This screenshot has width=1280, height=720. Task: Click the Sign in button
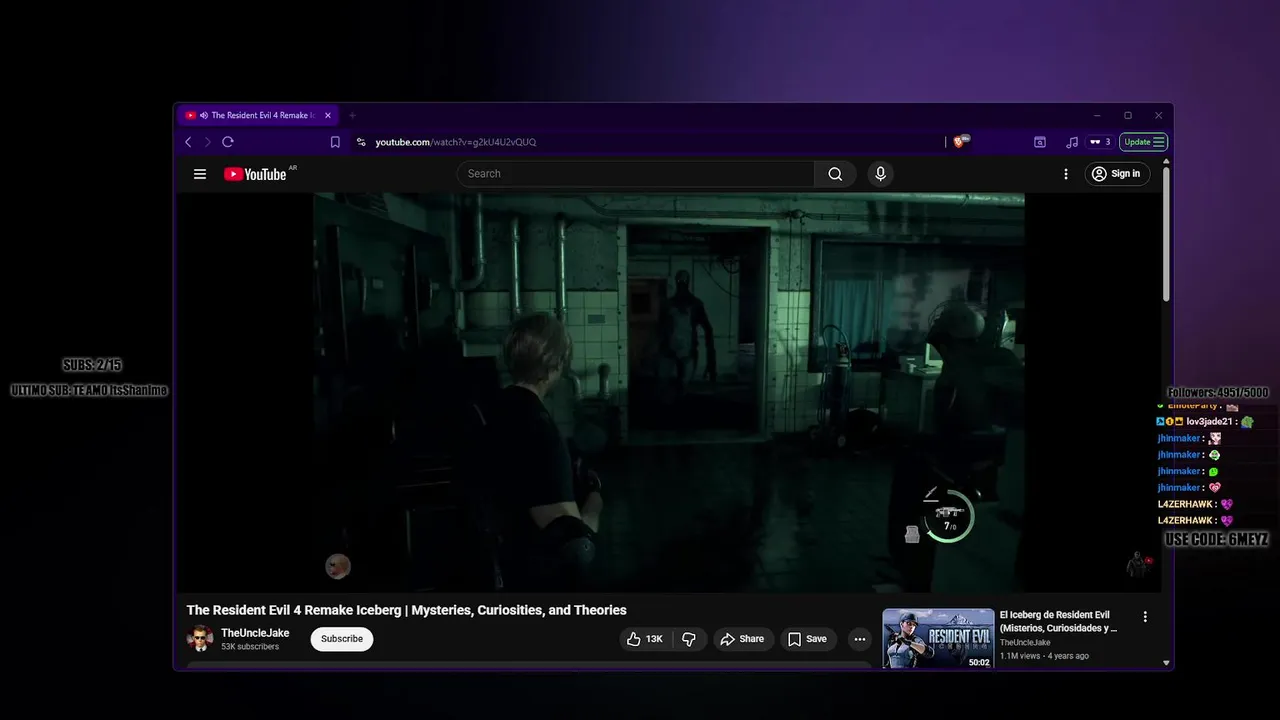[x=1117, y=174]
